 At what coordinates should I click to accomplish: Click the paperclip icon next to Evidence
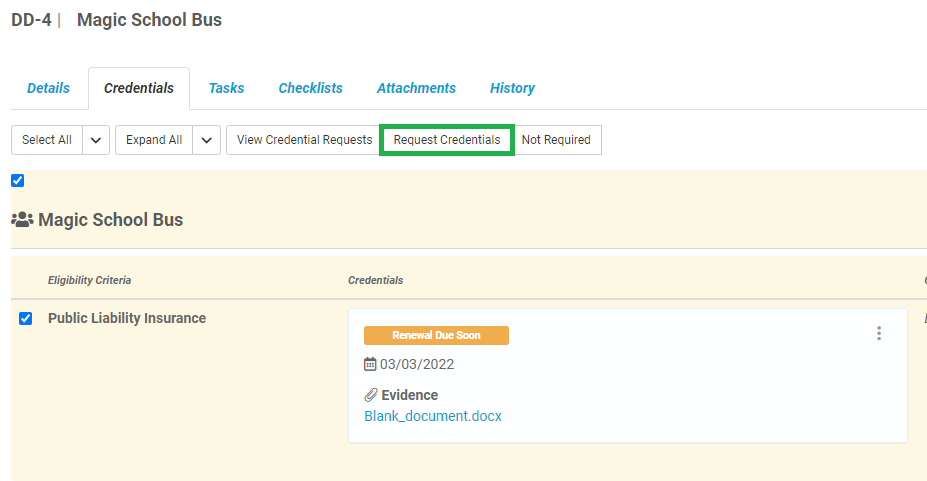pos(371,395)
